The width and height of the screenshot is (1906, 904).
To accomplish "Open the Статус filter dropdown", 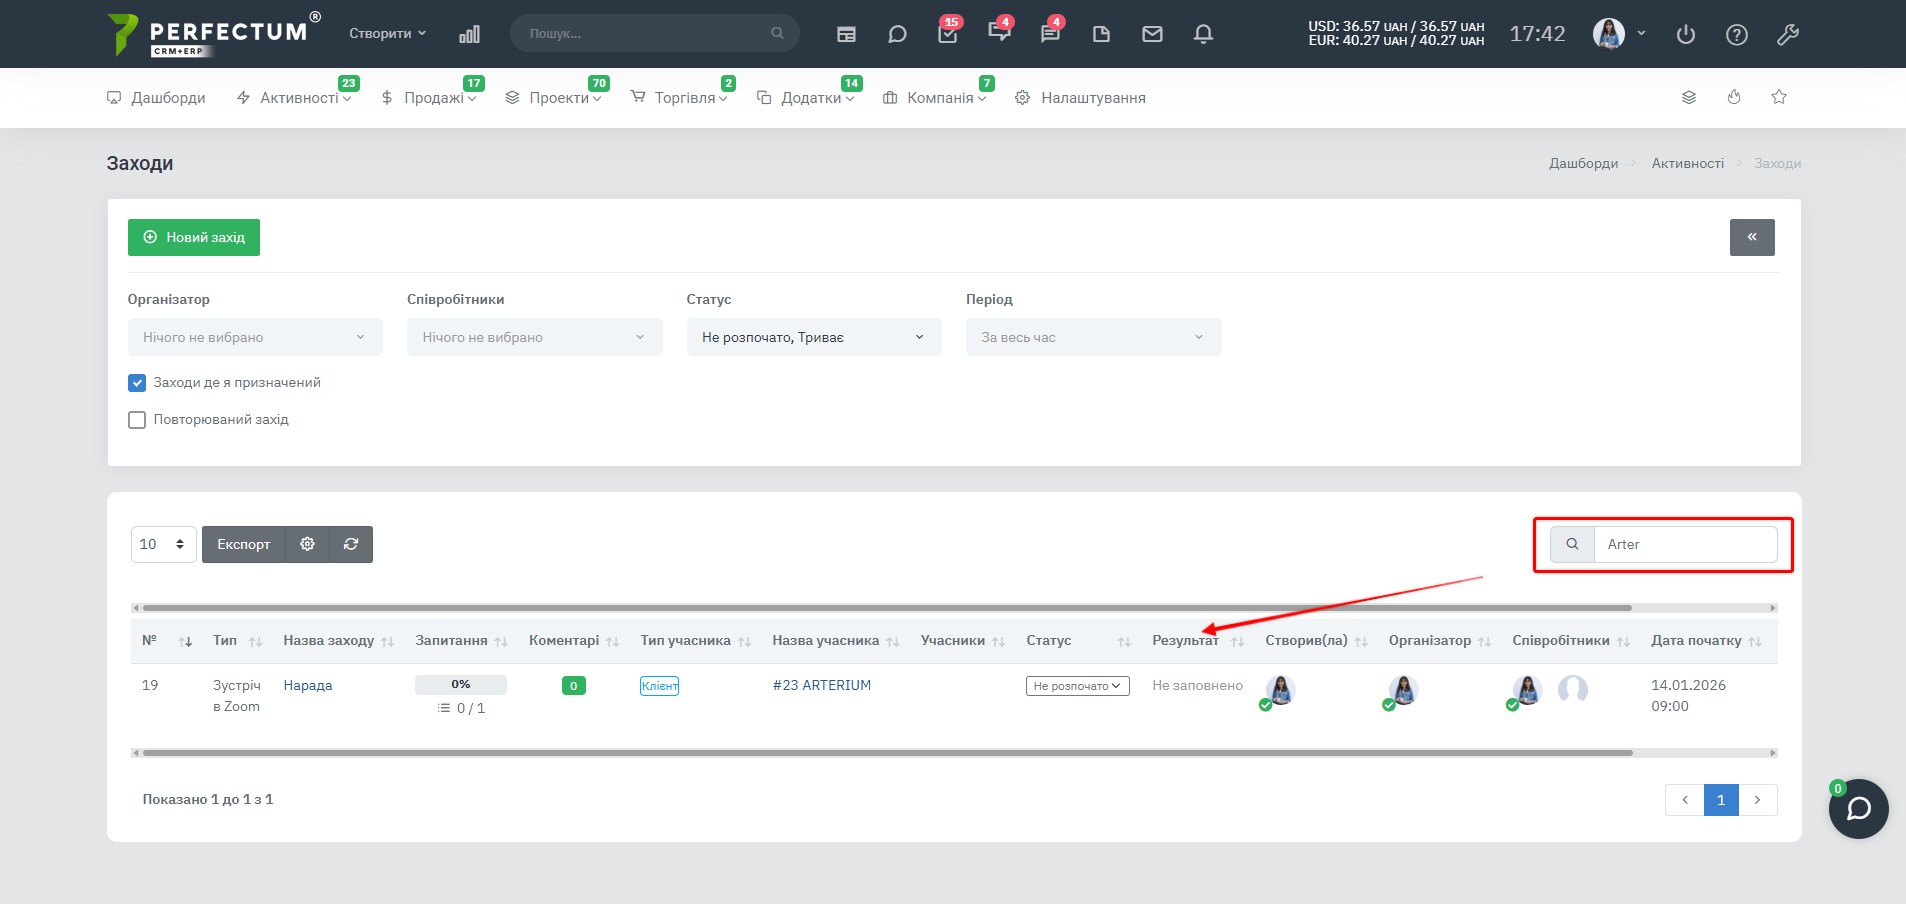I will pyautogui.click(x=814, y=337).
